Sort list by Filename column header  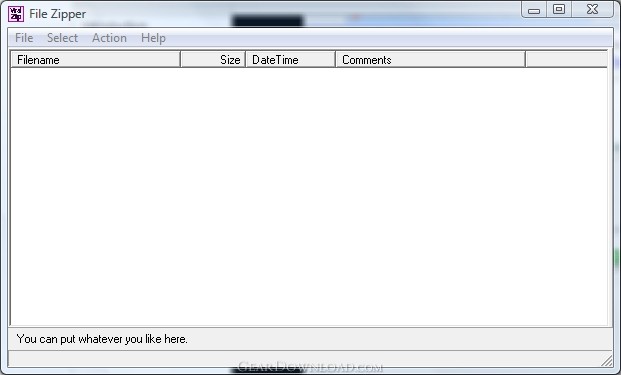click(95, 59)
